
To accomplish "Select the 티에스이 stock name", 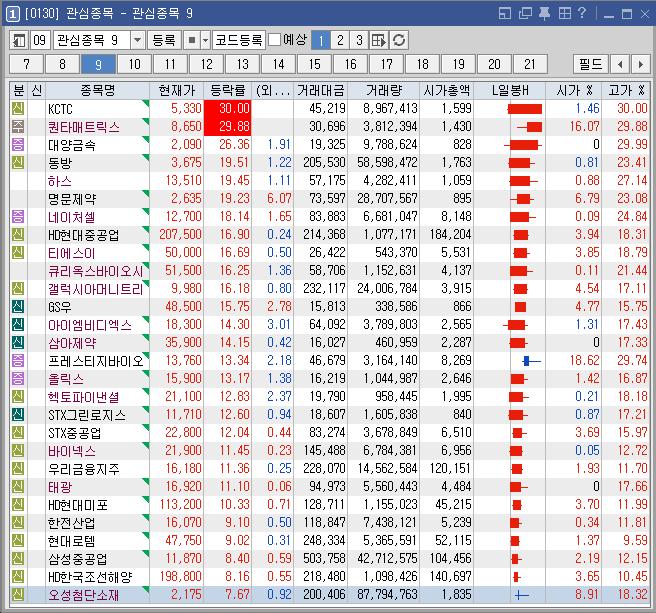I will [72, 253].
